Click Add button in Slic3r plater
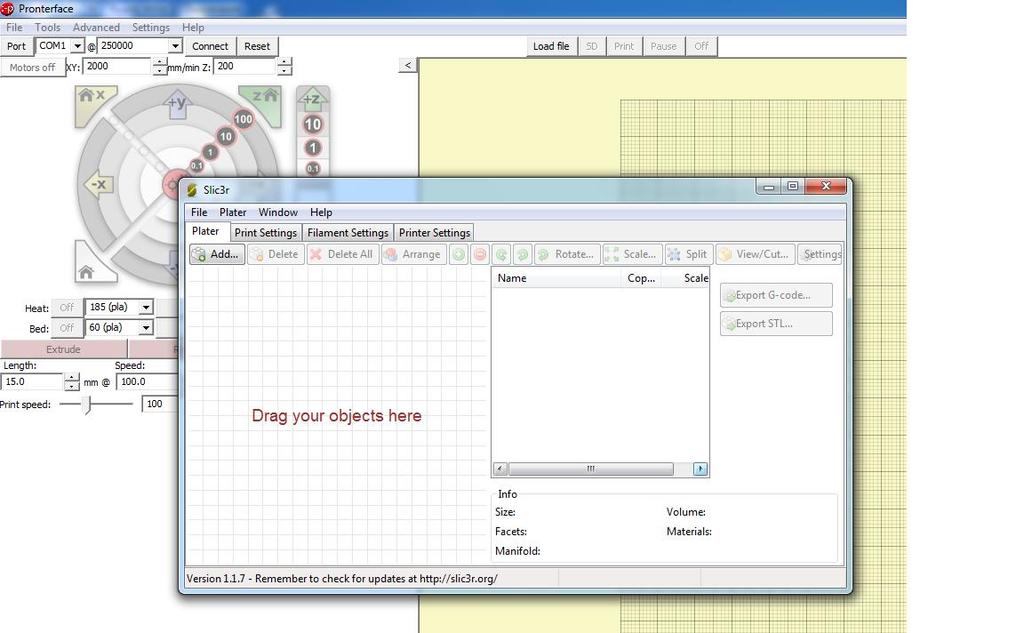Screen dimensions: 1024x633 (217, 254)
